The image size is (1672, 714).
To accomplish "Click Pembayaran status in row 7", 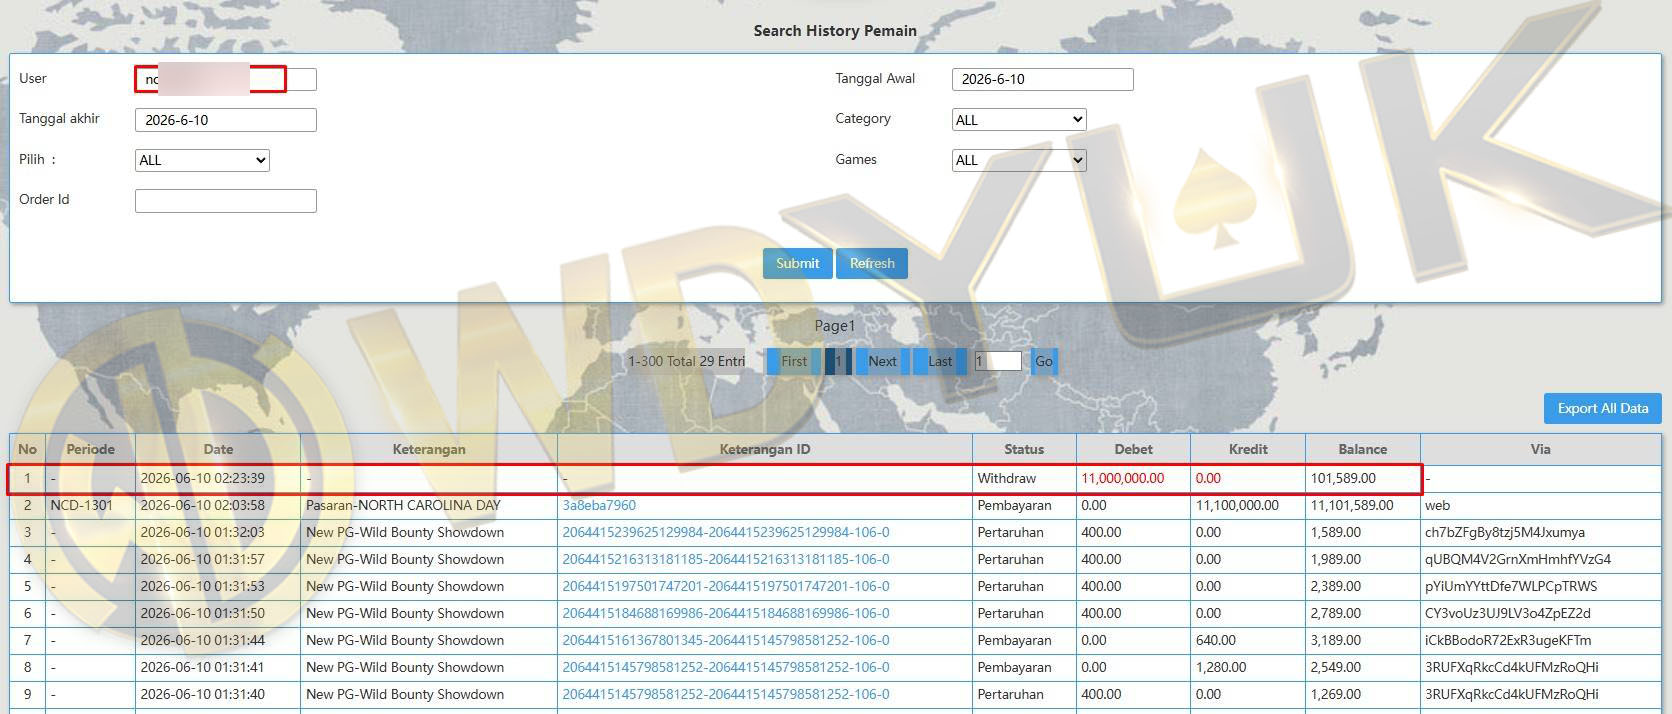I will [x=1014, y=640].
